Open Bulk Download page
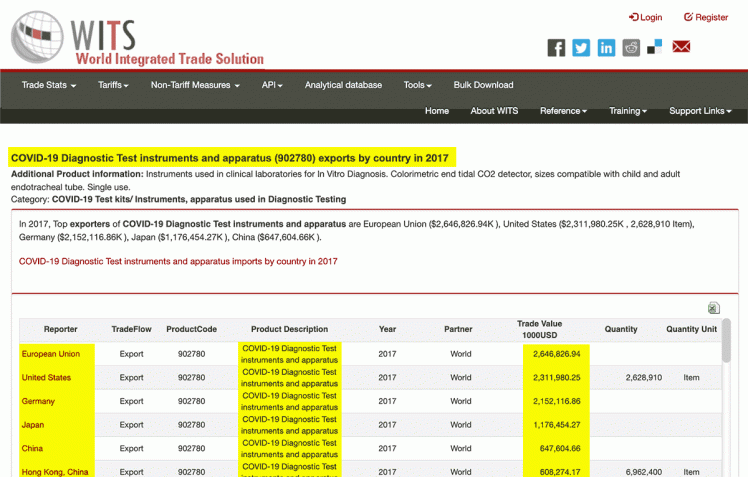Viewport: 748px width, 477px height. (x=483, y=85)
